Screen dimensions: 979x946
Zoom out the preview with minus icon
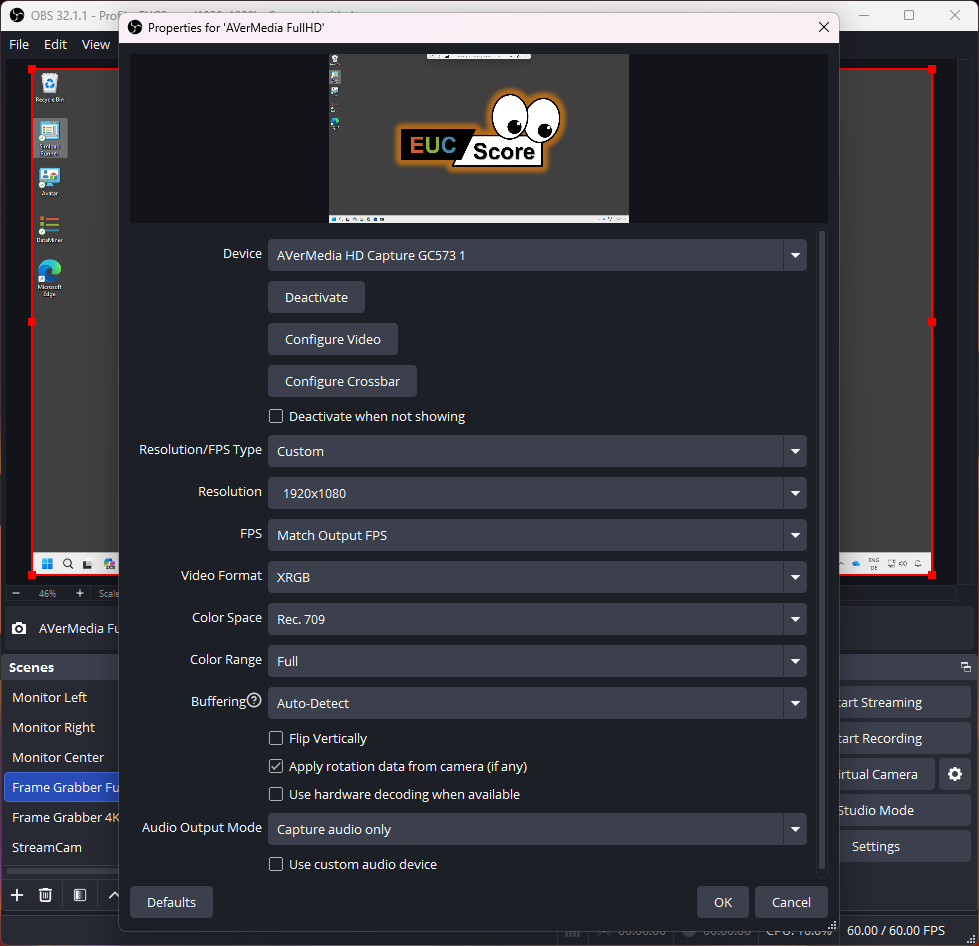pyautogui.click(x=14, y=592)
